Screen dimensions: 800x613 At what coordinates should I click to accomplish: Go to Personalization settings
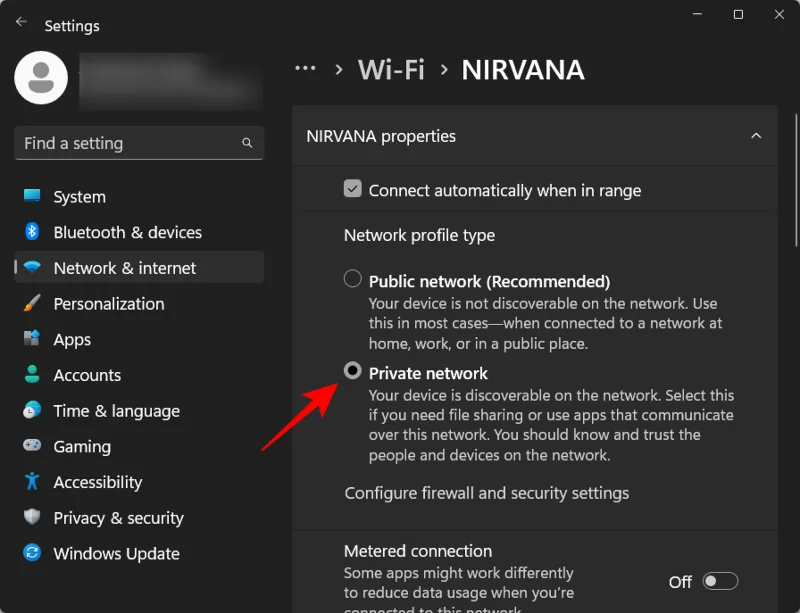(139, 304)
